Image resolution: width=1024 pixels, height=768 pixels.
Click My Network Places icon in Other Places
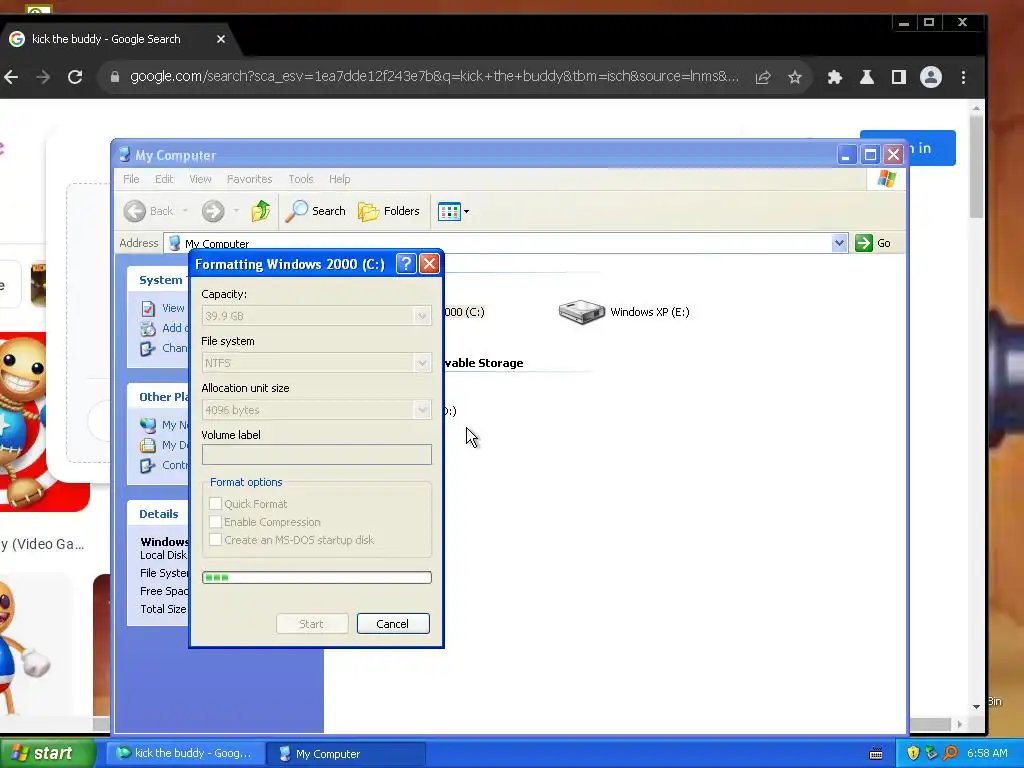148,425
